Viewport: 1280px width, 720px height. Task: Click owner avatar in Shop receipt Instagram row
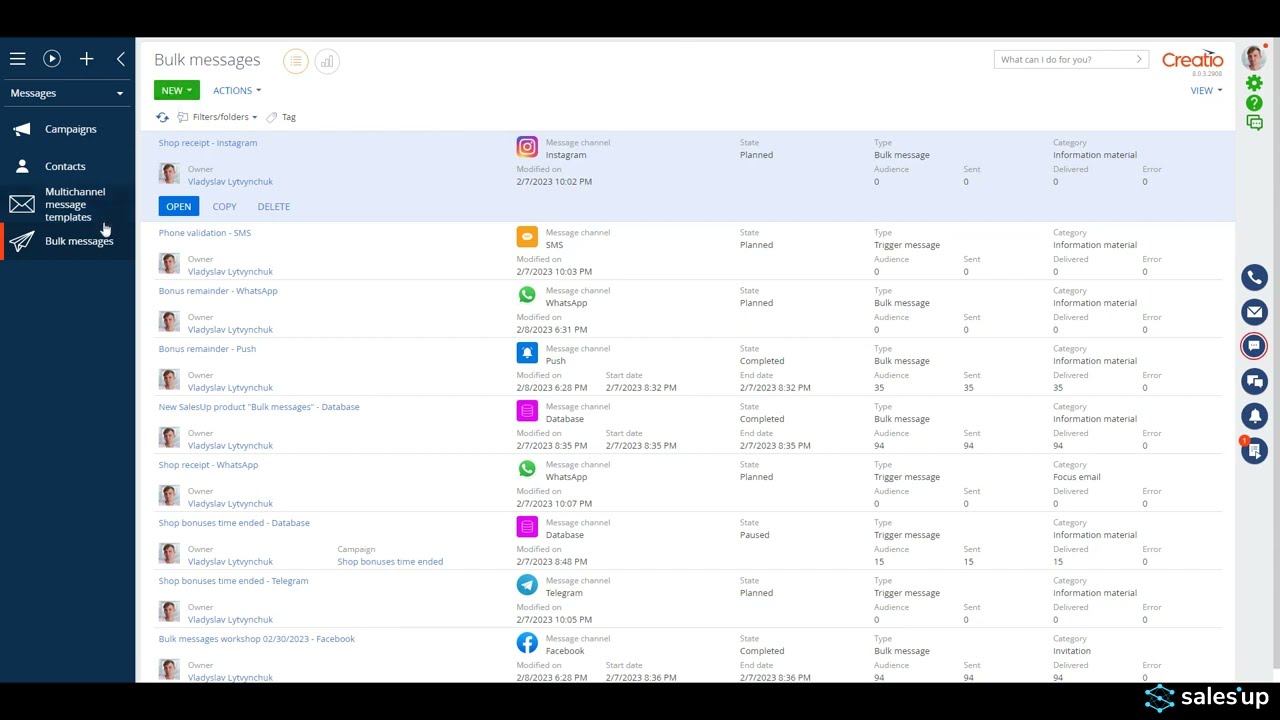[169, 174]
